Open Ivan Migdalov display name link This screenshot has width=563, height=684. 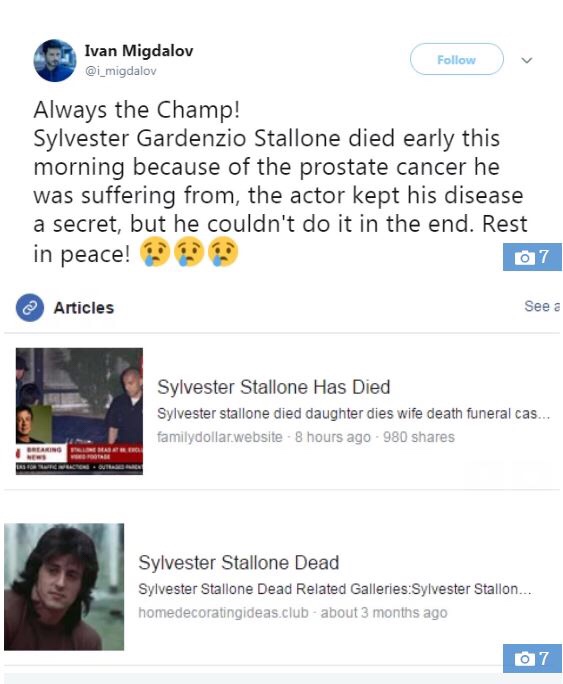(139, 51)
